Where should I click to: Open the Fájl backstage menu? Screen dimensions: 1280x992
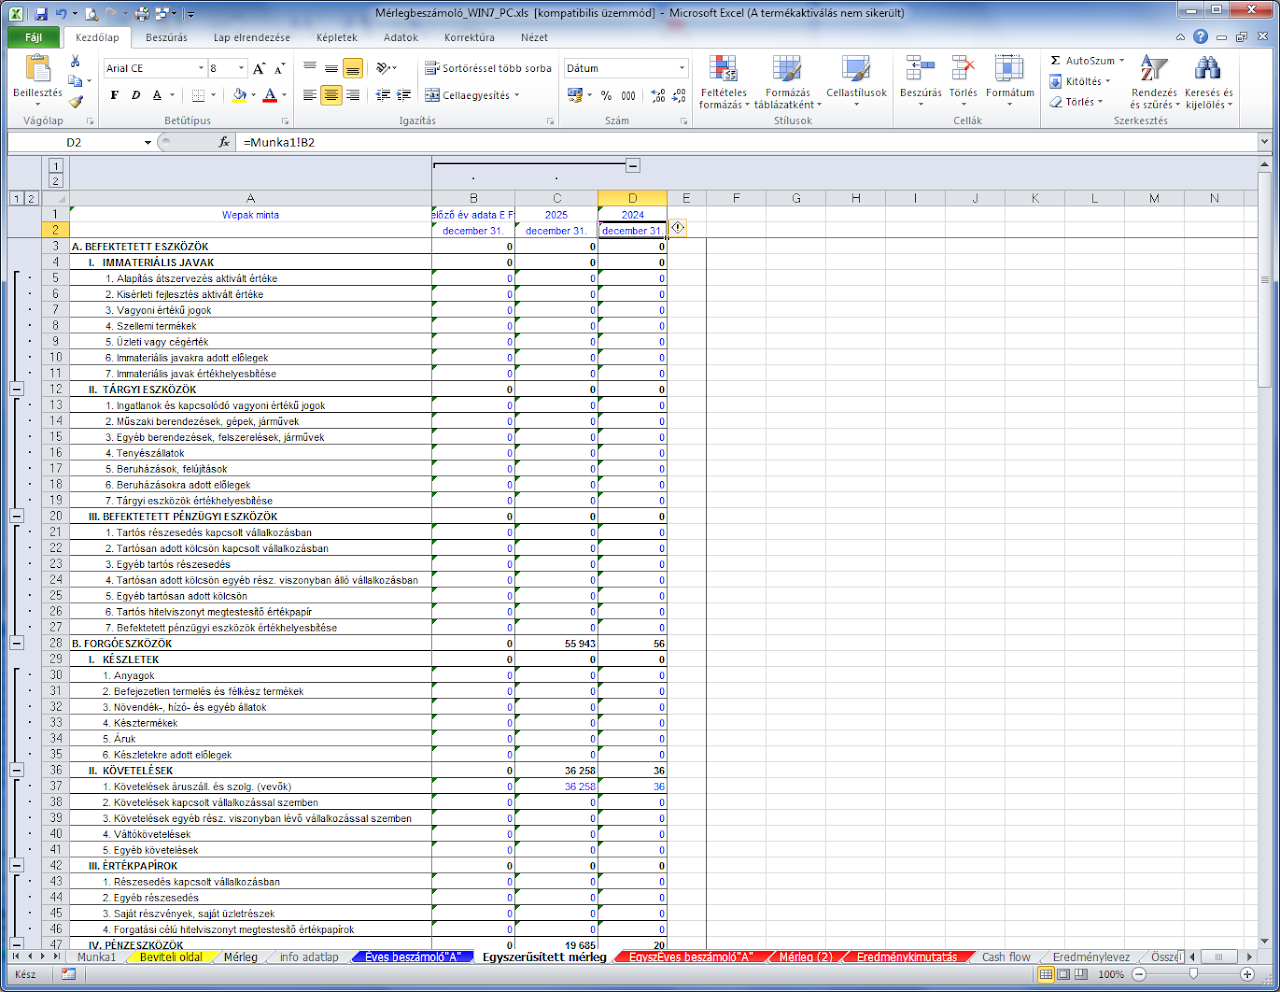click(34, 37)
